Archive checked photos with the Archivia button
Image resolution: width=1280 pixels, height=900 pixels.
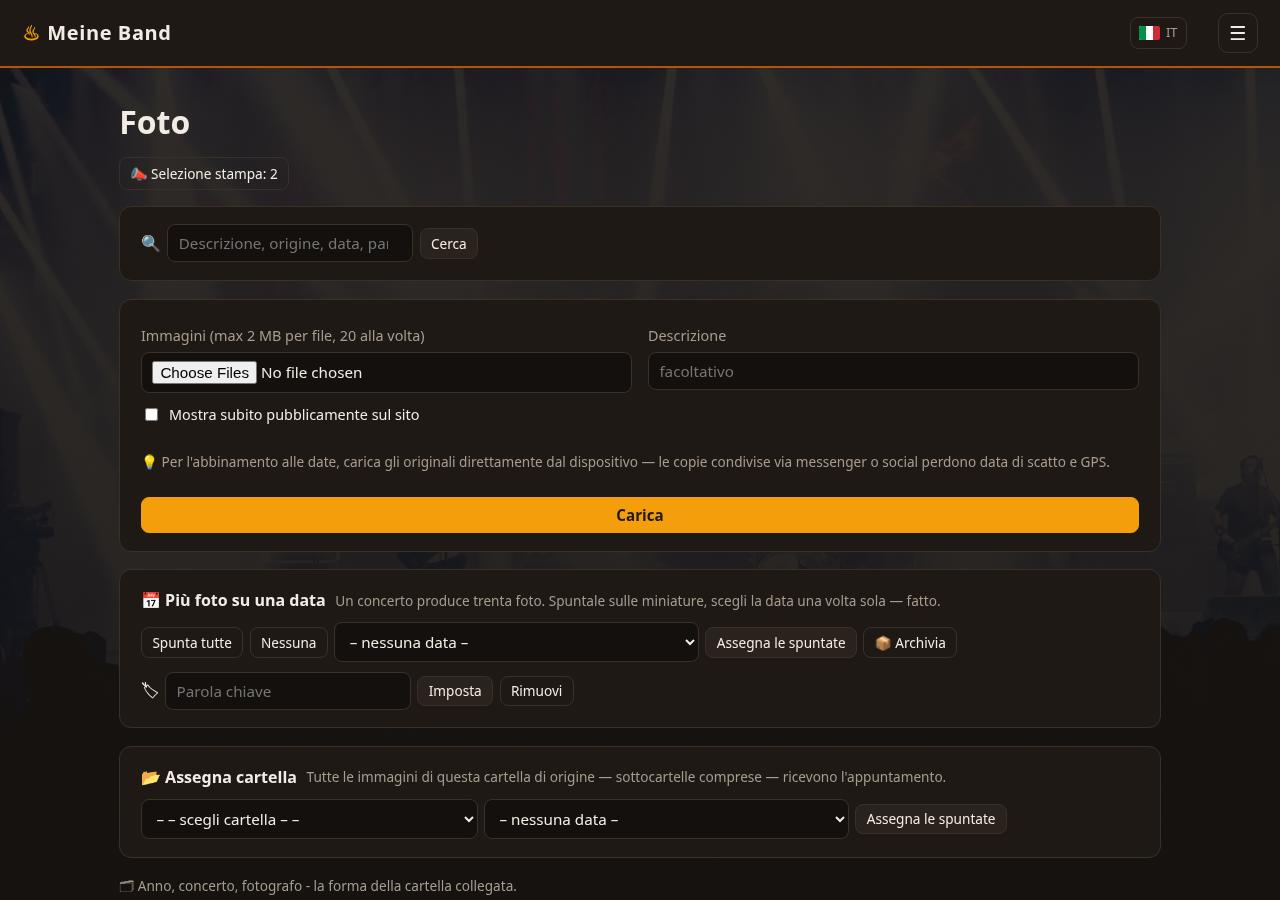pos(910,643)
